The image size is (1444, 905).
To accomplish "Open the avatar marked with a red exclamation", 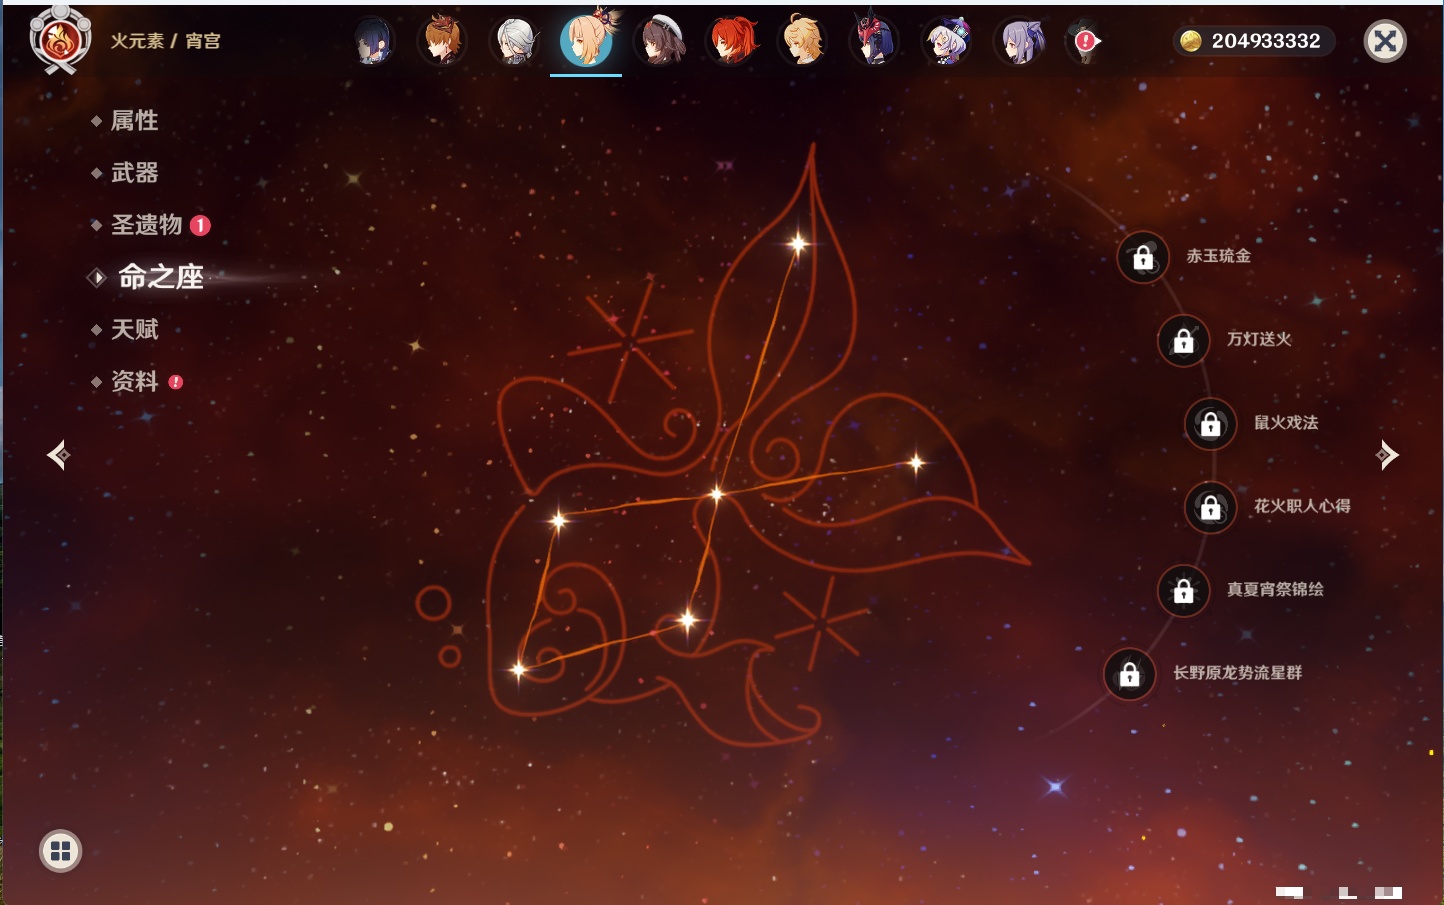I will click(x=1086, y=42).
